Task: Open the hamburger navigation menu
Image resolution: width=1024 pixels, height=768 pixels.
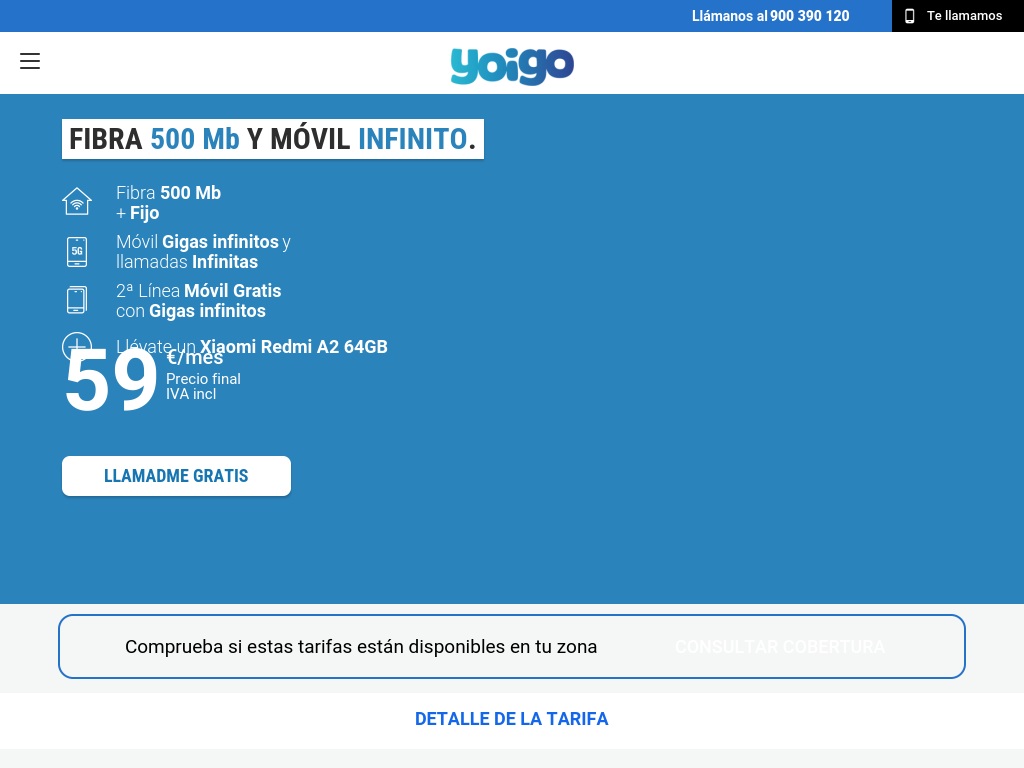Action: (x=30, y=61)
